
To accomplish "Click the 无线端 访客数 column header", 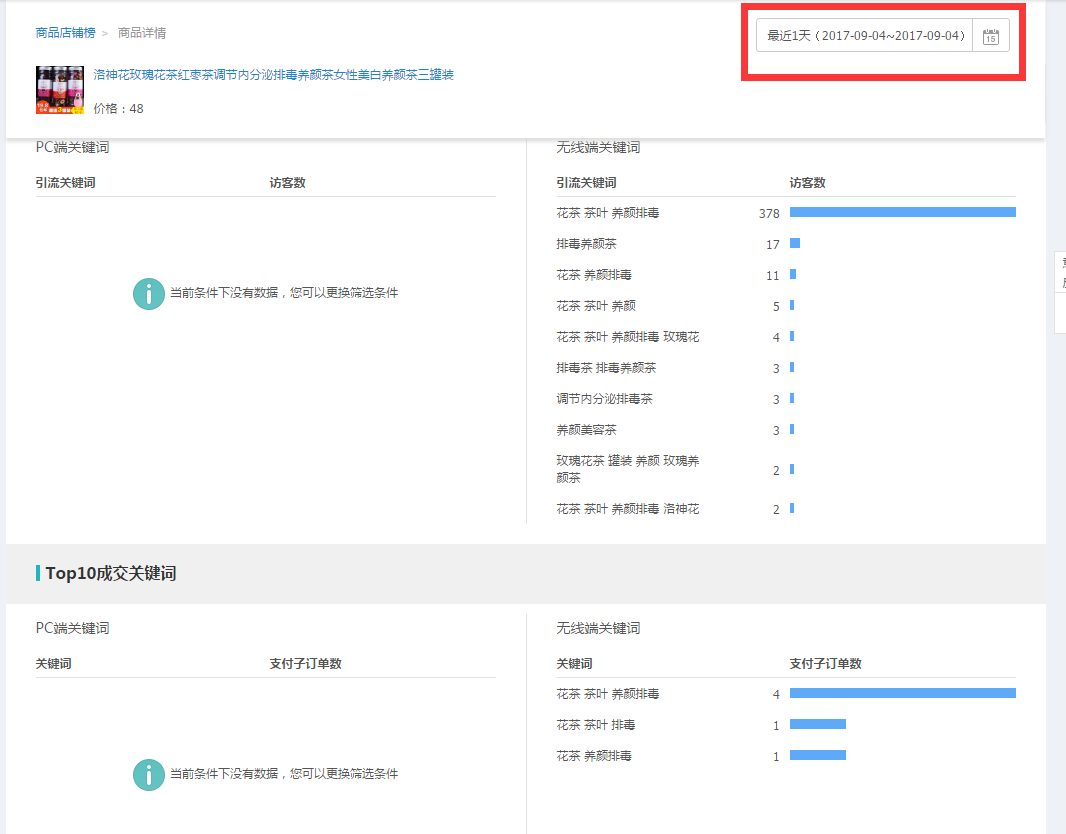I will [807, 183].
